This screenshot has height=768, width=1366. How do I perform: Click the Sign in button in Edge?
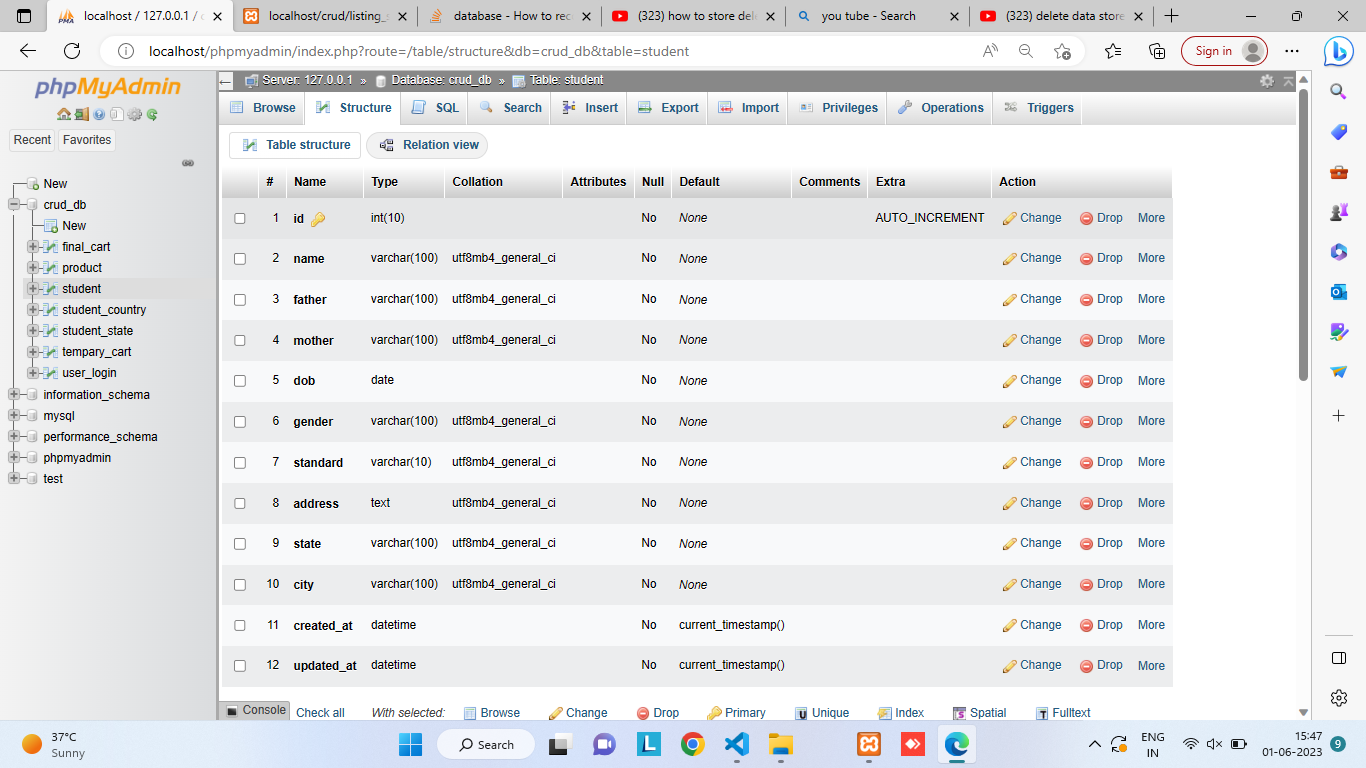coord(1224,51)
